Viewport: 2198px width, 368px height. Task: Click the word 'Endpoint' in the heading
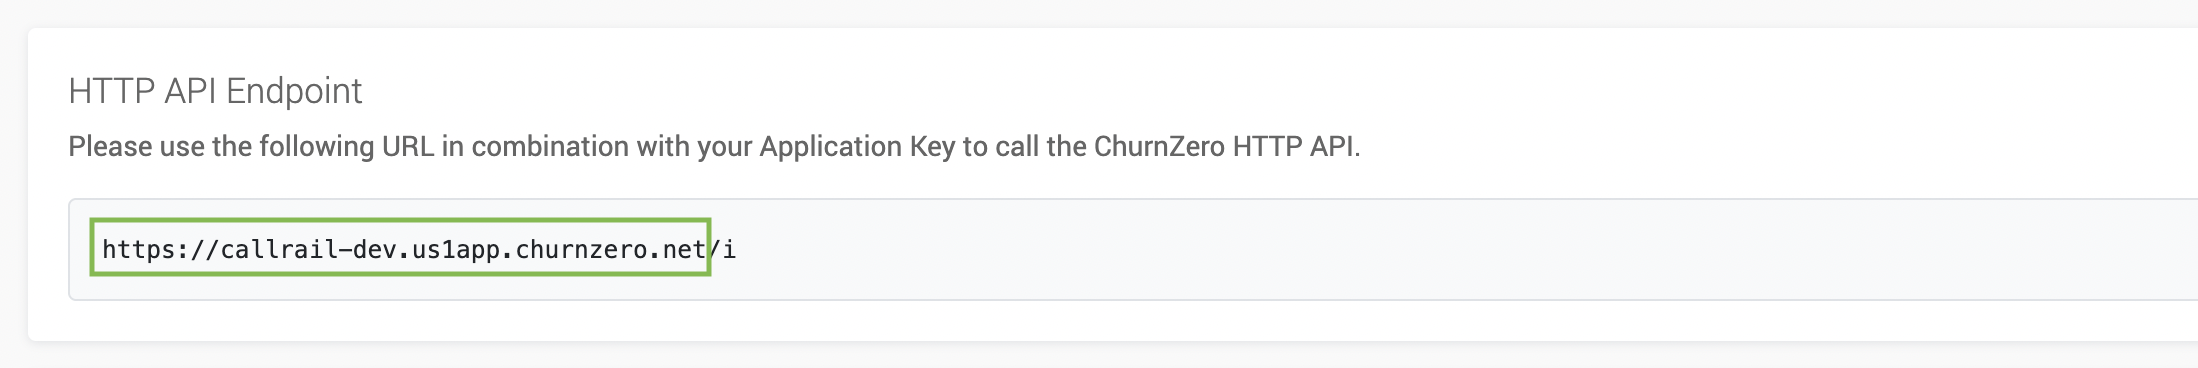click(x=294, y=91)
